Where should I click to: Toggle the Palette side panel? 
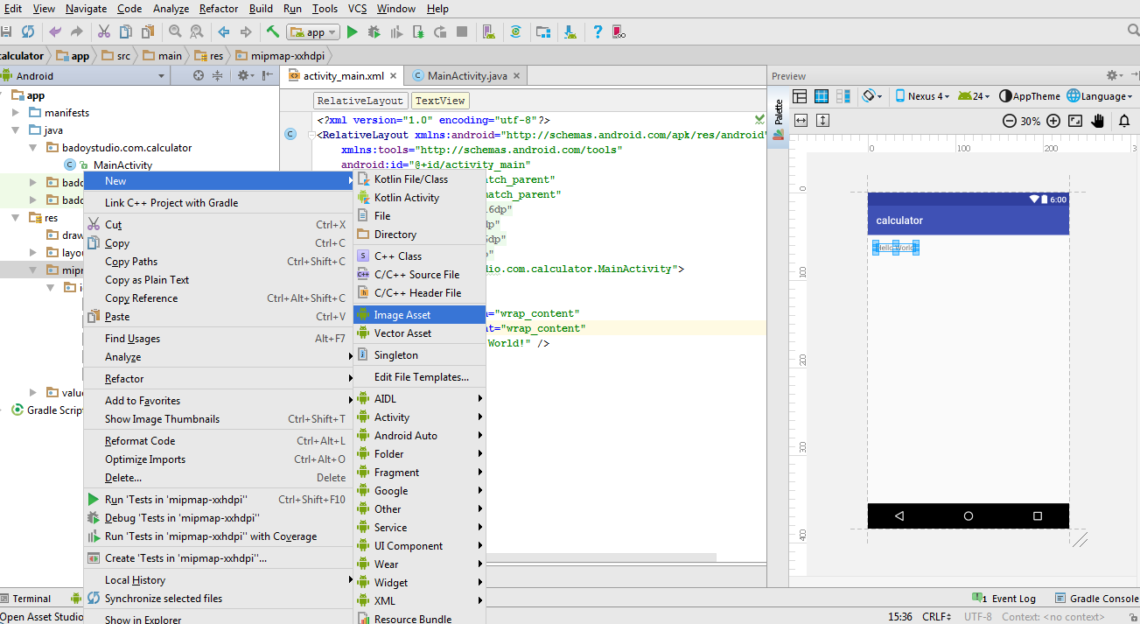pyautogui.click(x=779, y=112)
